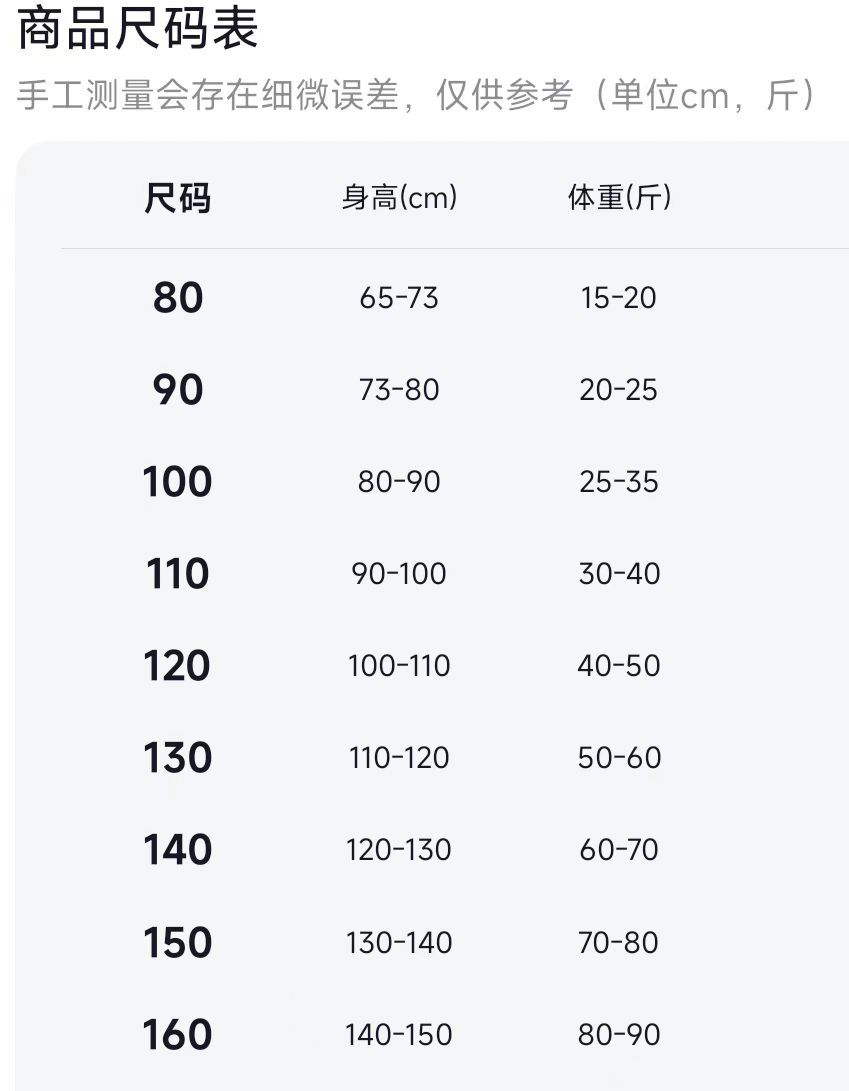Click the 90-100 height cell

pyautogui.click(x=399, y=574)
